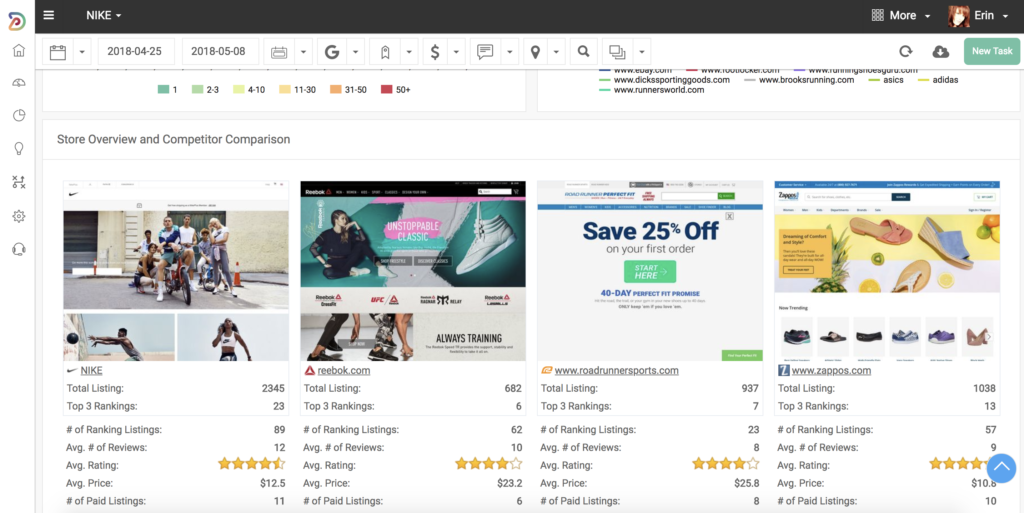
Task: Click the grid icon next to More
Action: tap(878, 15)
